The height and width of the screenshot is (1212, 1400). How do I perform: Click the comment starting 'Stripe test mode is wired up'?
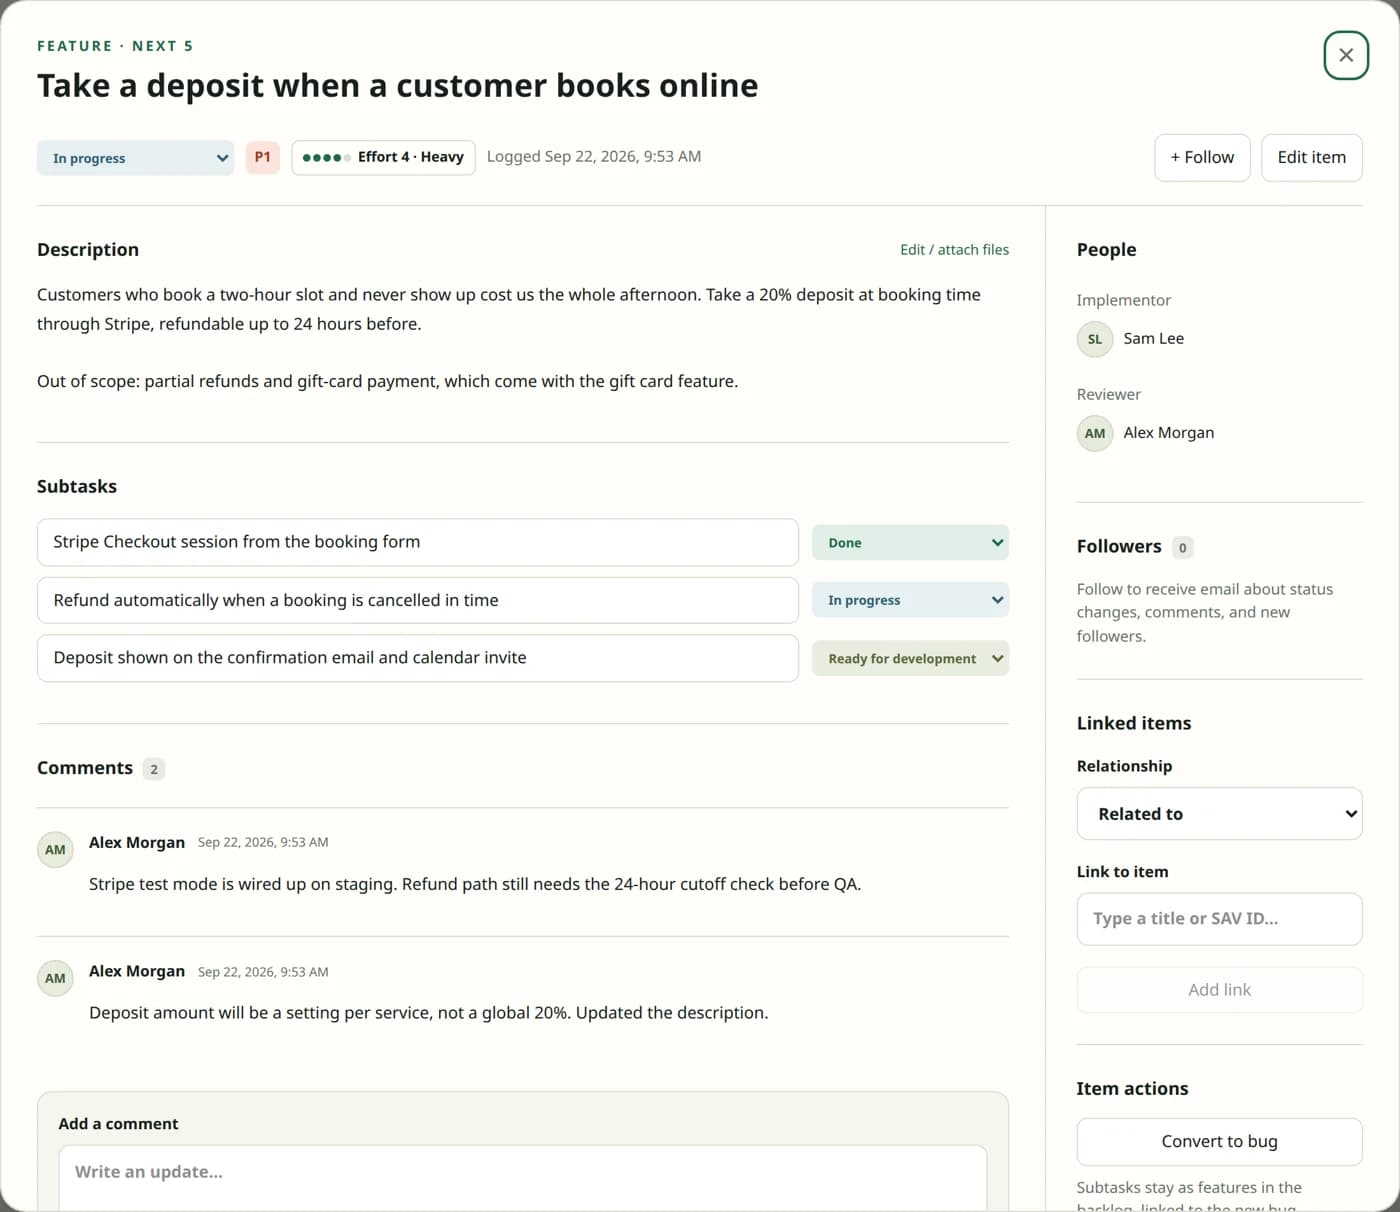475,884
